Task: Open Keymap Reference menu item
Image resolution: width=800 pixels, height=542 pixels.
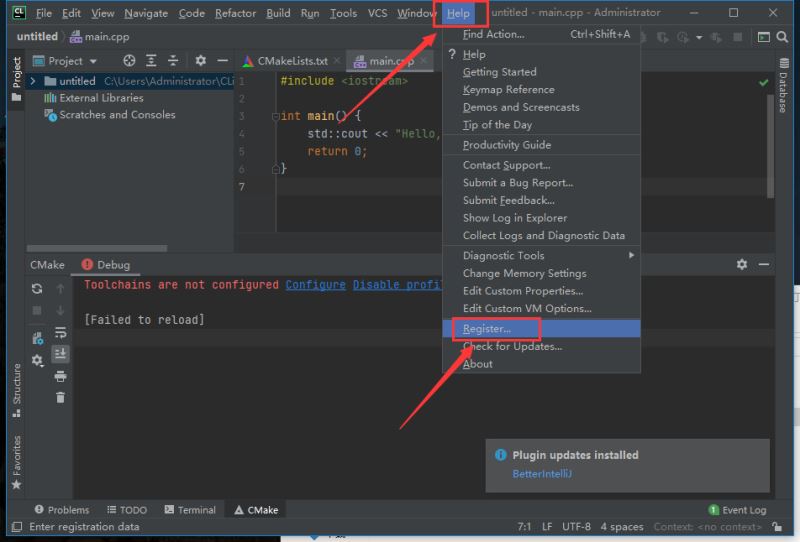Action: [x=541, y=89]
